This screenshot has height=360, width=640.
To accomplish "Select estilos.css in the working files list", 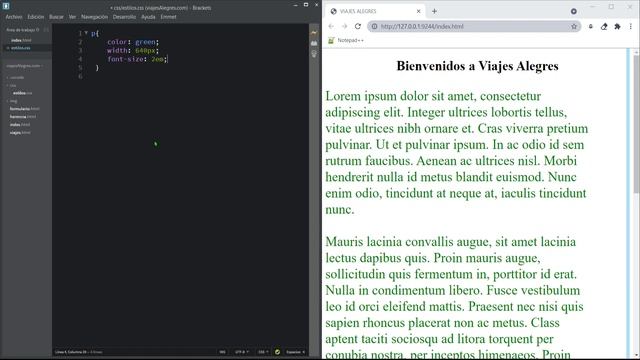I will click(x=20, y=48).
